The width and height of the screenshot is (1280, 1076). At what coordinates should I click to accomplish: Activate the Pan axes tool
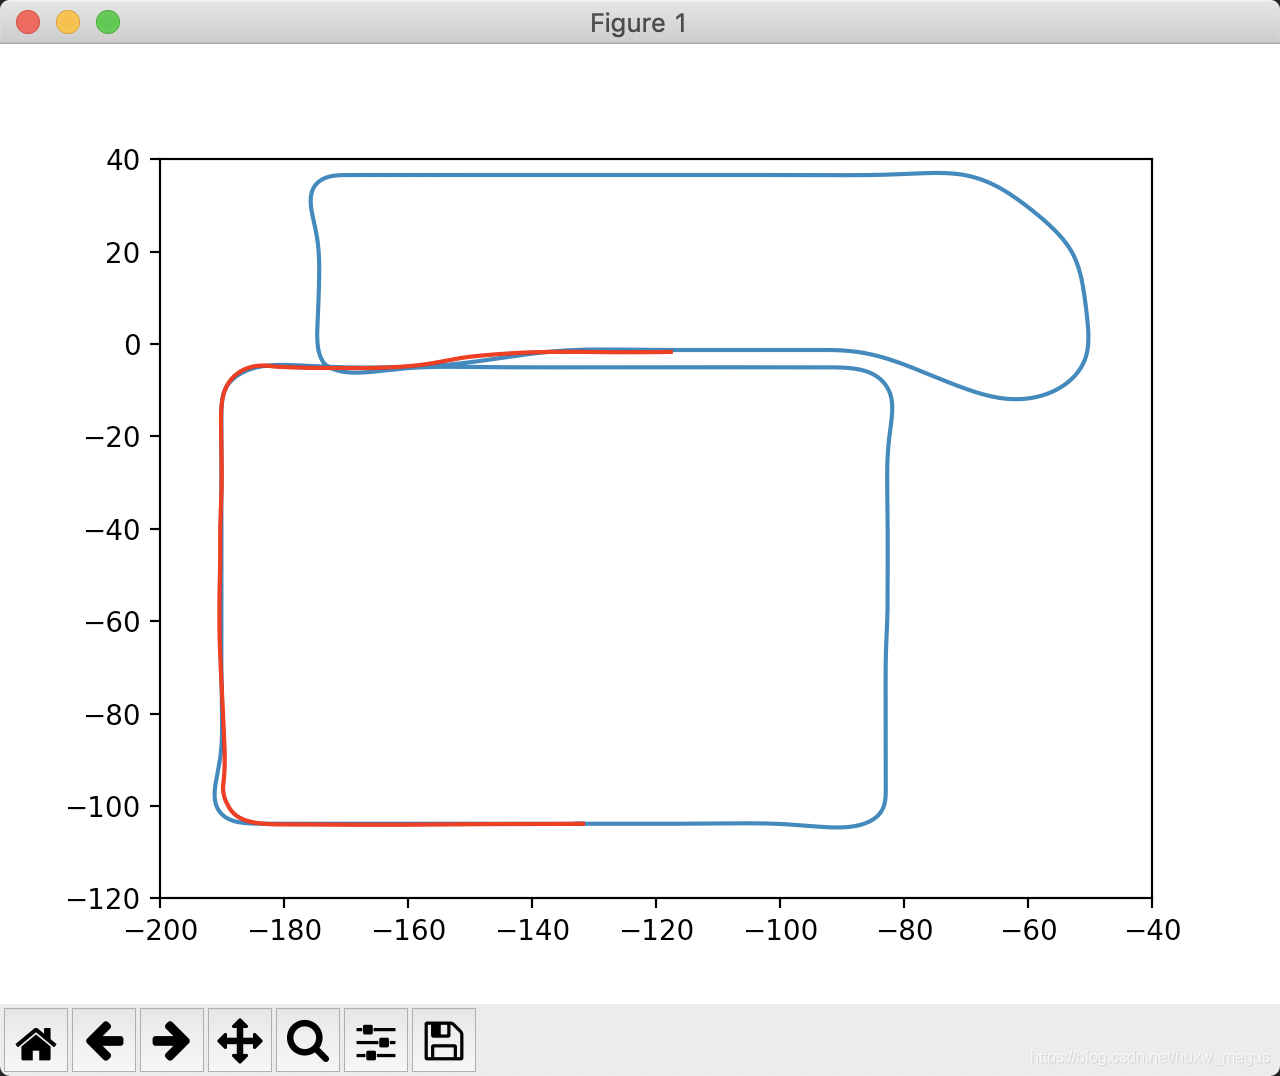pos(240,1041)
